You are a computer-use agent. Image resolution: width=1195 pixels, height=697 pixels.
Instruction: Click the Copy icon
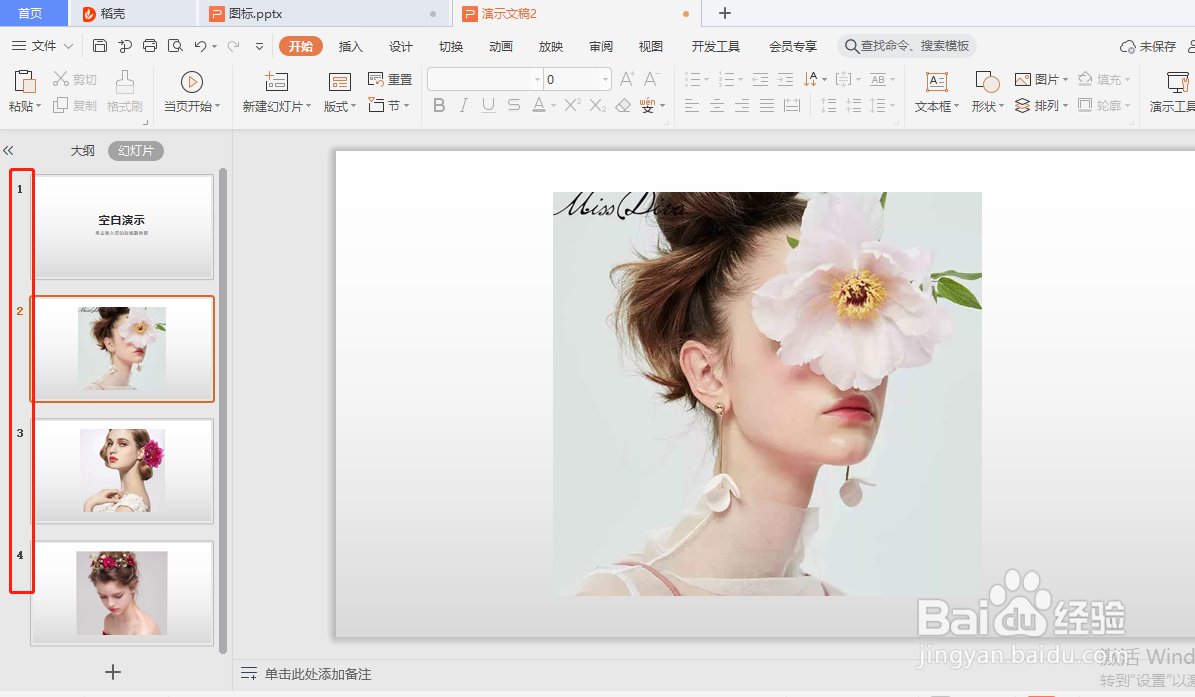pos(60,105)
